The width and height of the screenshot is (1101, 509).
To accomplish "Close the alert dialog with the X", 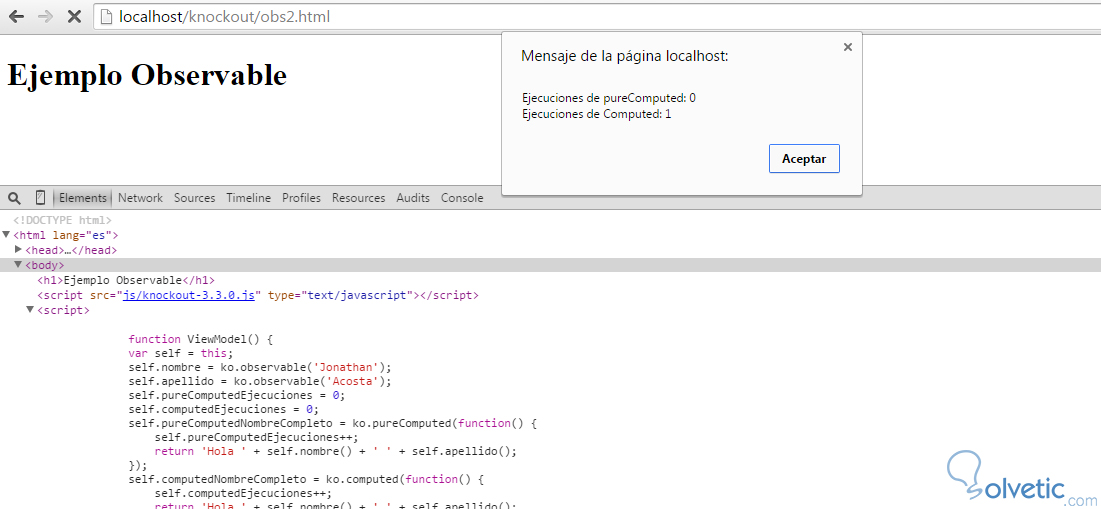I will [848, 47].
